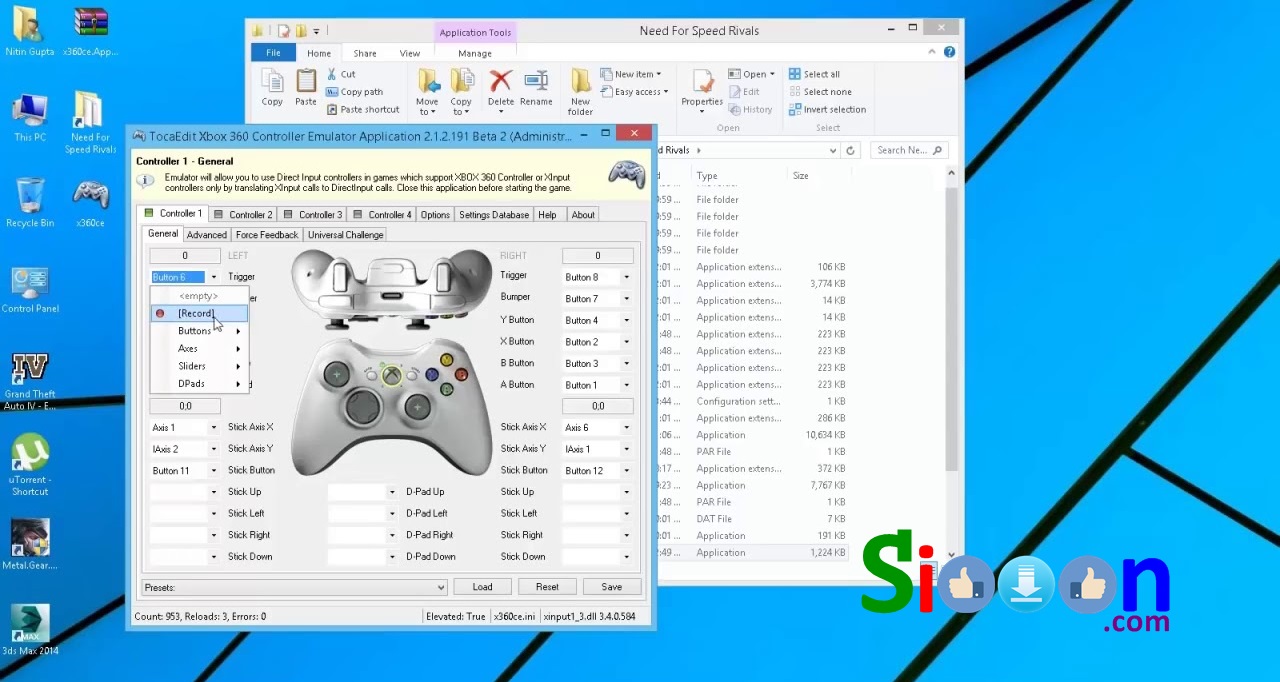Expand the D-Pad Up dropdown
Image resolution: width=1280 pixels, height=682 pixels.
click(x=391, y=492)
